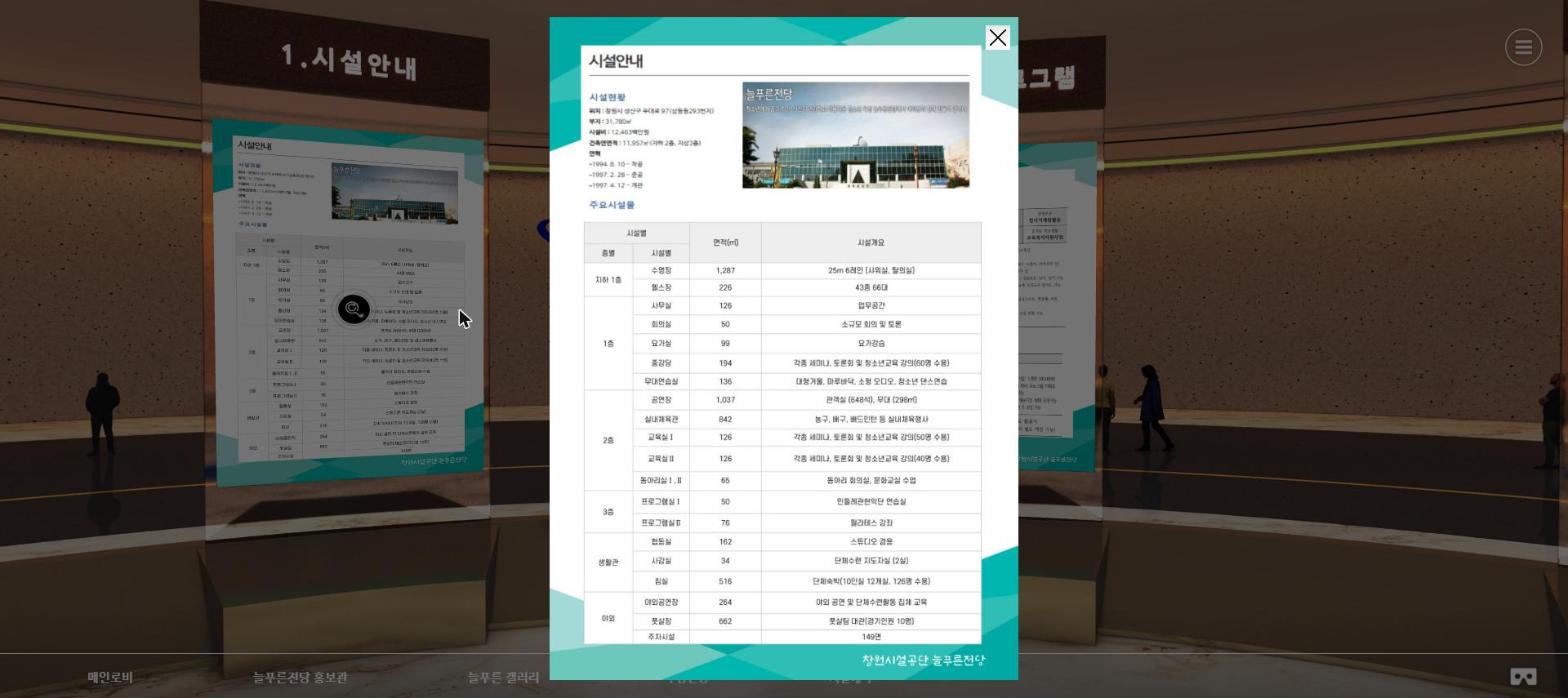
Task: Click the magnifier icon on the background panel
Action: [x=353, y=309]
